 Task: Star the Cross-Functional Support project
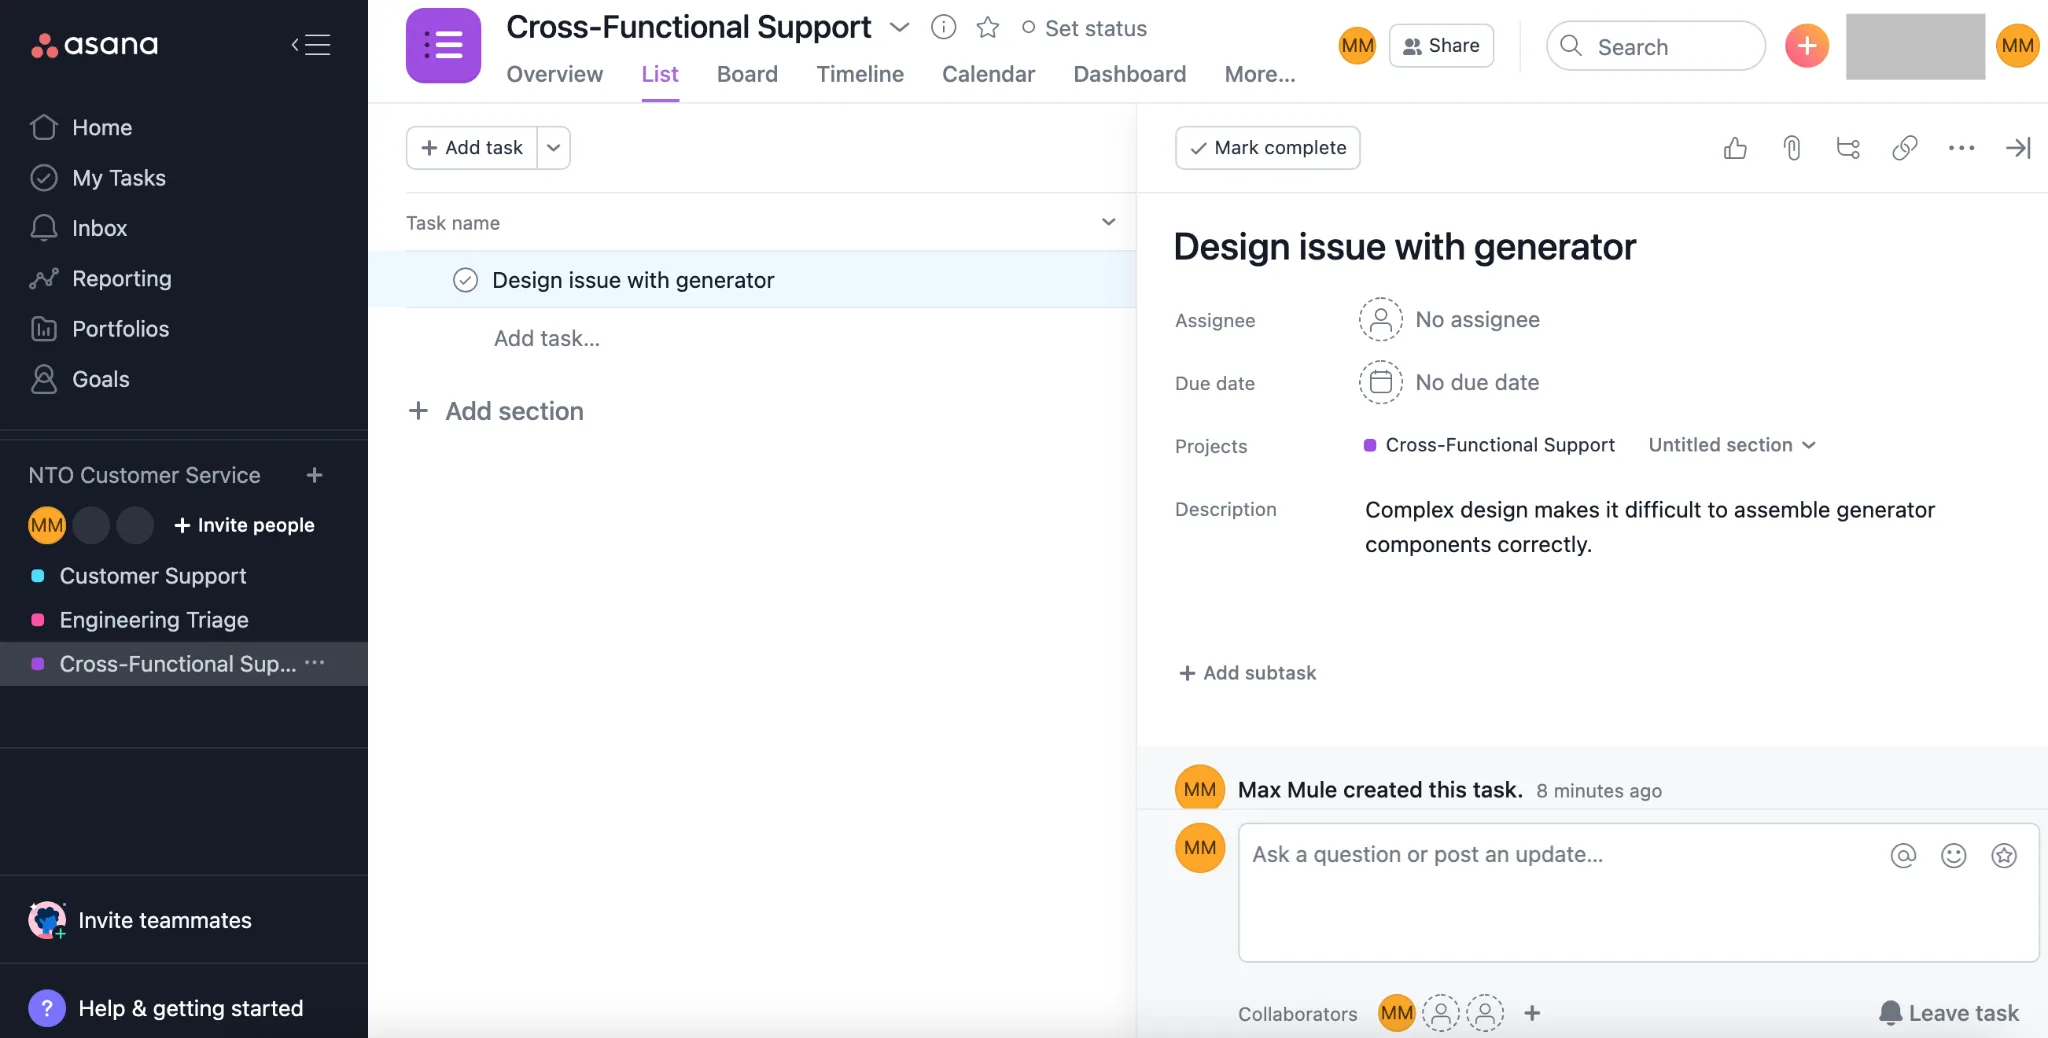click(x=988, y=28)
